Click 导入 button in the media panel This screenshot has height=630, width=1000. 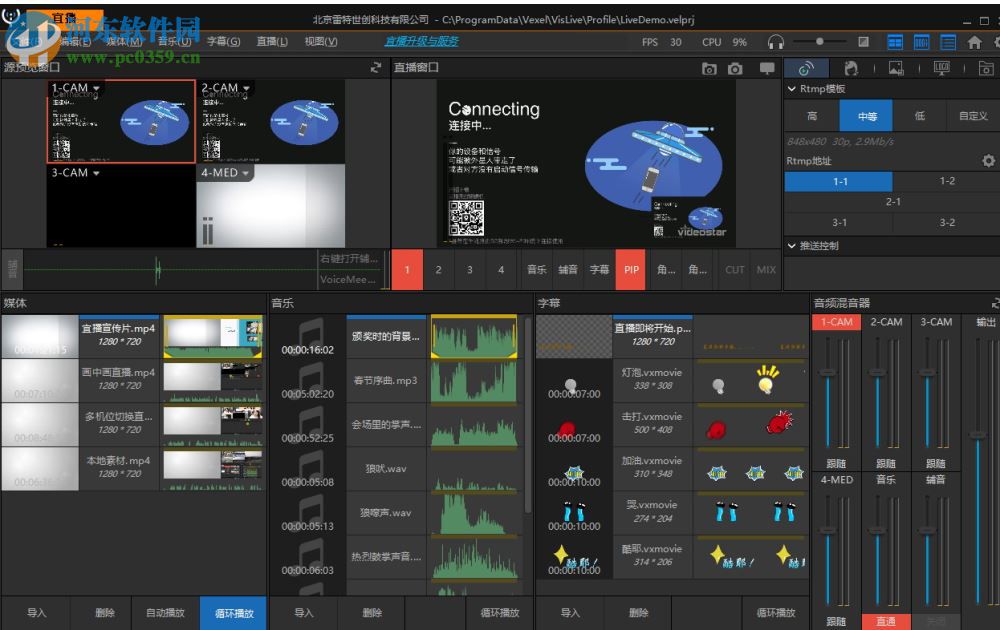coord(36,613)
